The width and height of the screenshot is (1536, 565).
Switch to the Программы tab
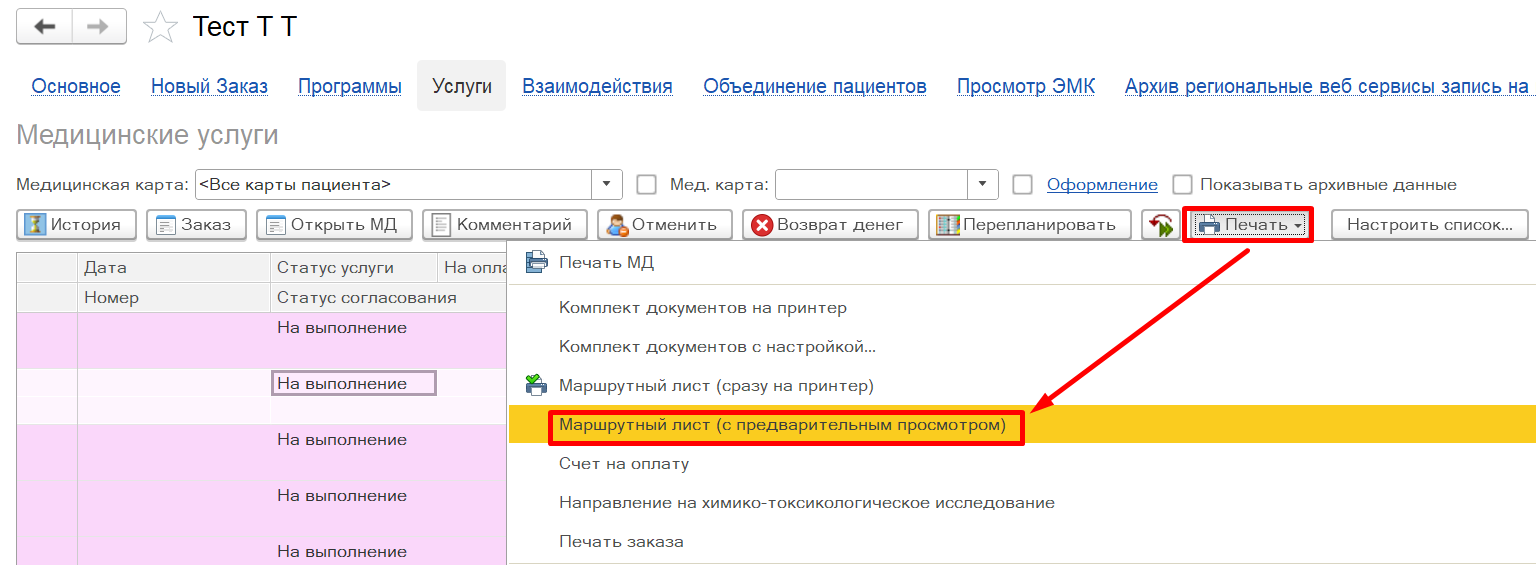coord(350,86)
